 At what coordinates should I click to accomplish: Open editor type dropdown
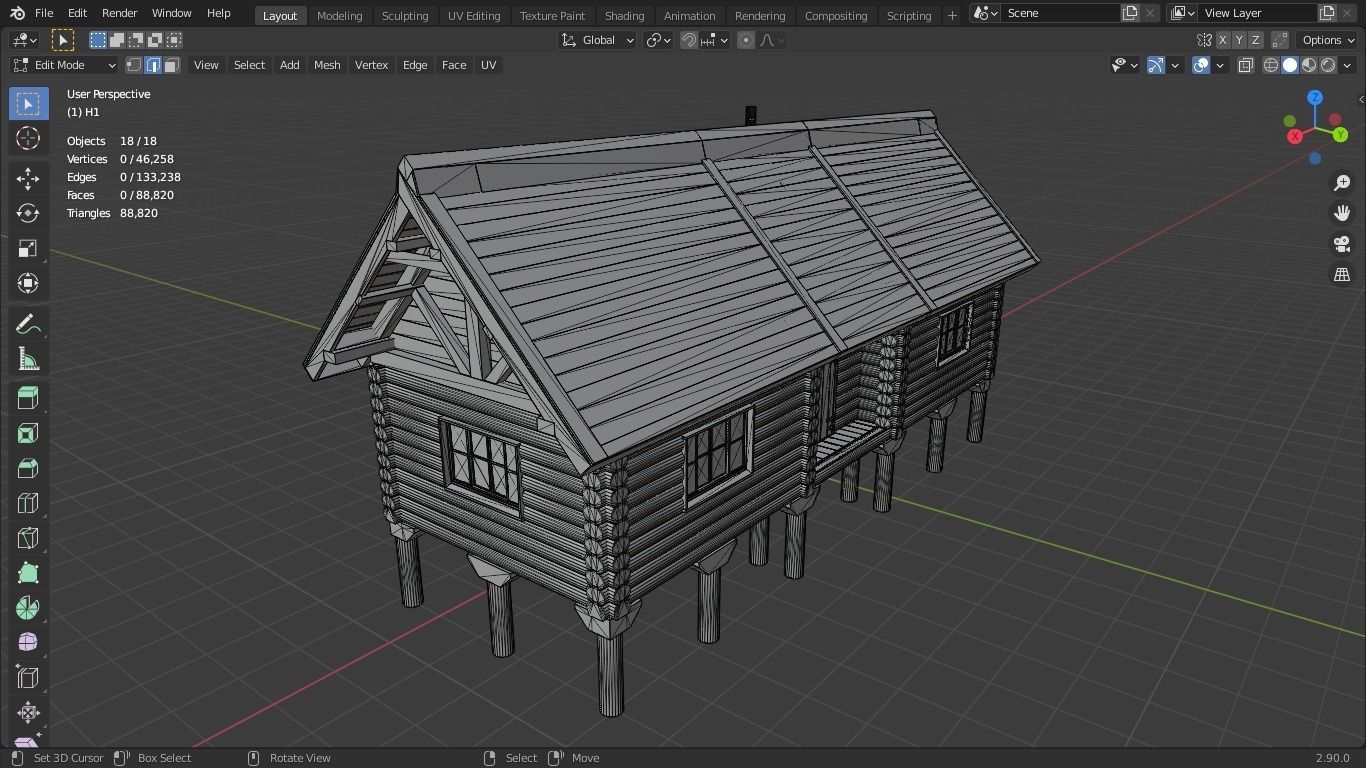[x=24, y=40]
